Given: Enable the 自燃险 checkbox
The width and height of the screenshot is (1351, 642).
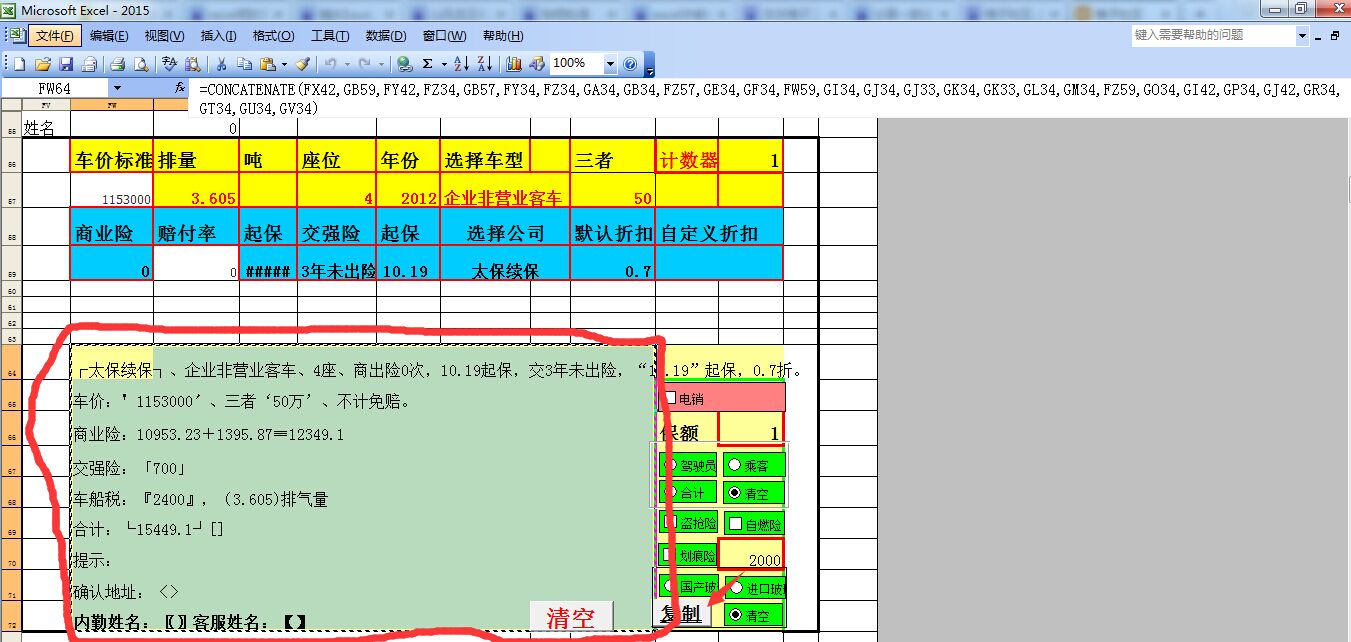Looking at the screenshot, I should click(x=735, y=523).
